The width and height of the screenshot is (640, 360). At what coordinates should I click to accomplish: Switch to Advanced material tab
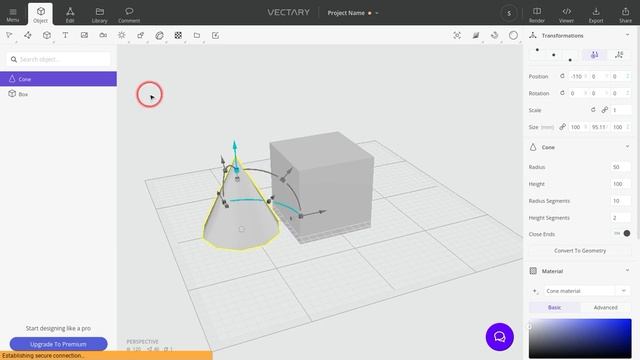tap(605, 307)
